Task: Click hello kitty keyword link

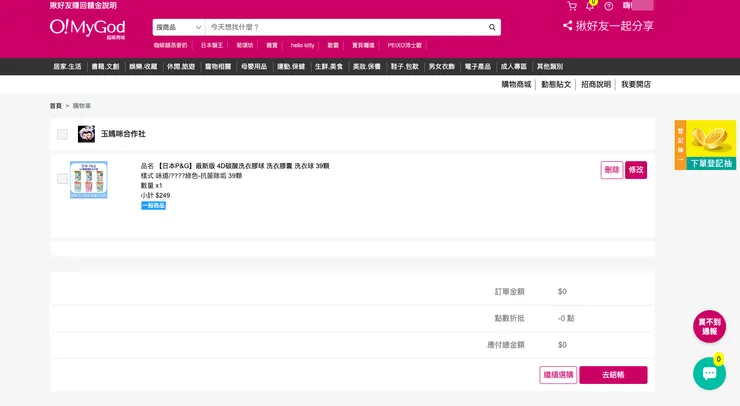Action: click(x=303, y=45)
